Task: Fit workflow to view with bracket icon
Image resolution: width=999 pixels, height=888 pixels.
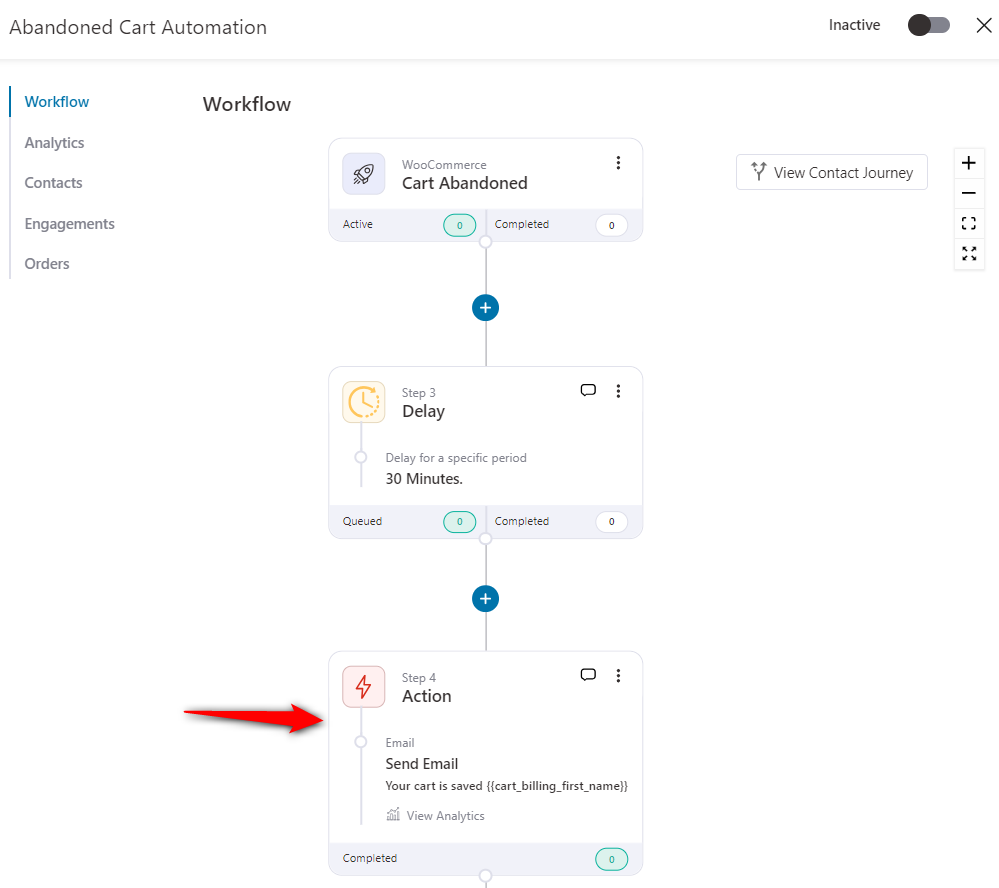Action: 968,223
